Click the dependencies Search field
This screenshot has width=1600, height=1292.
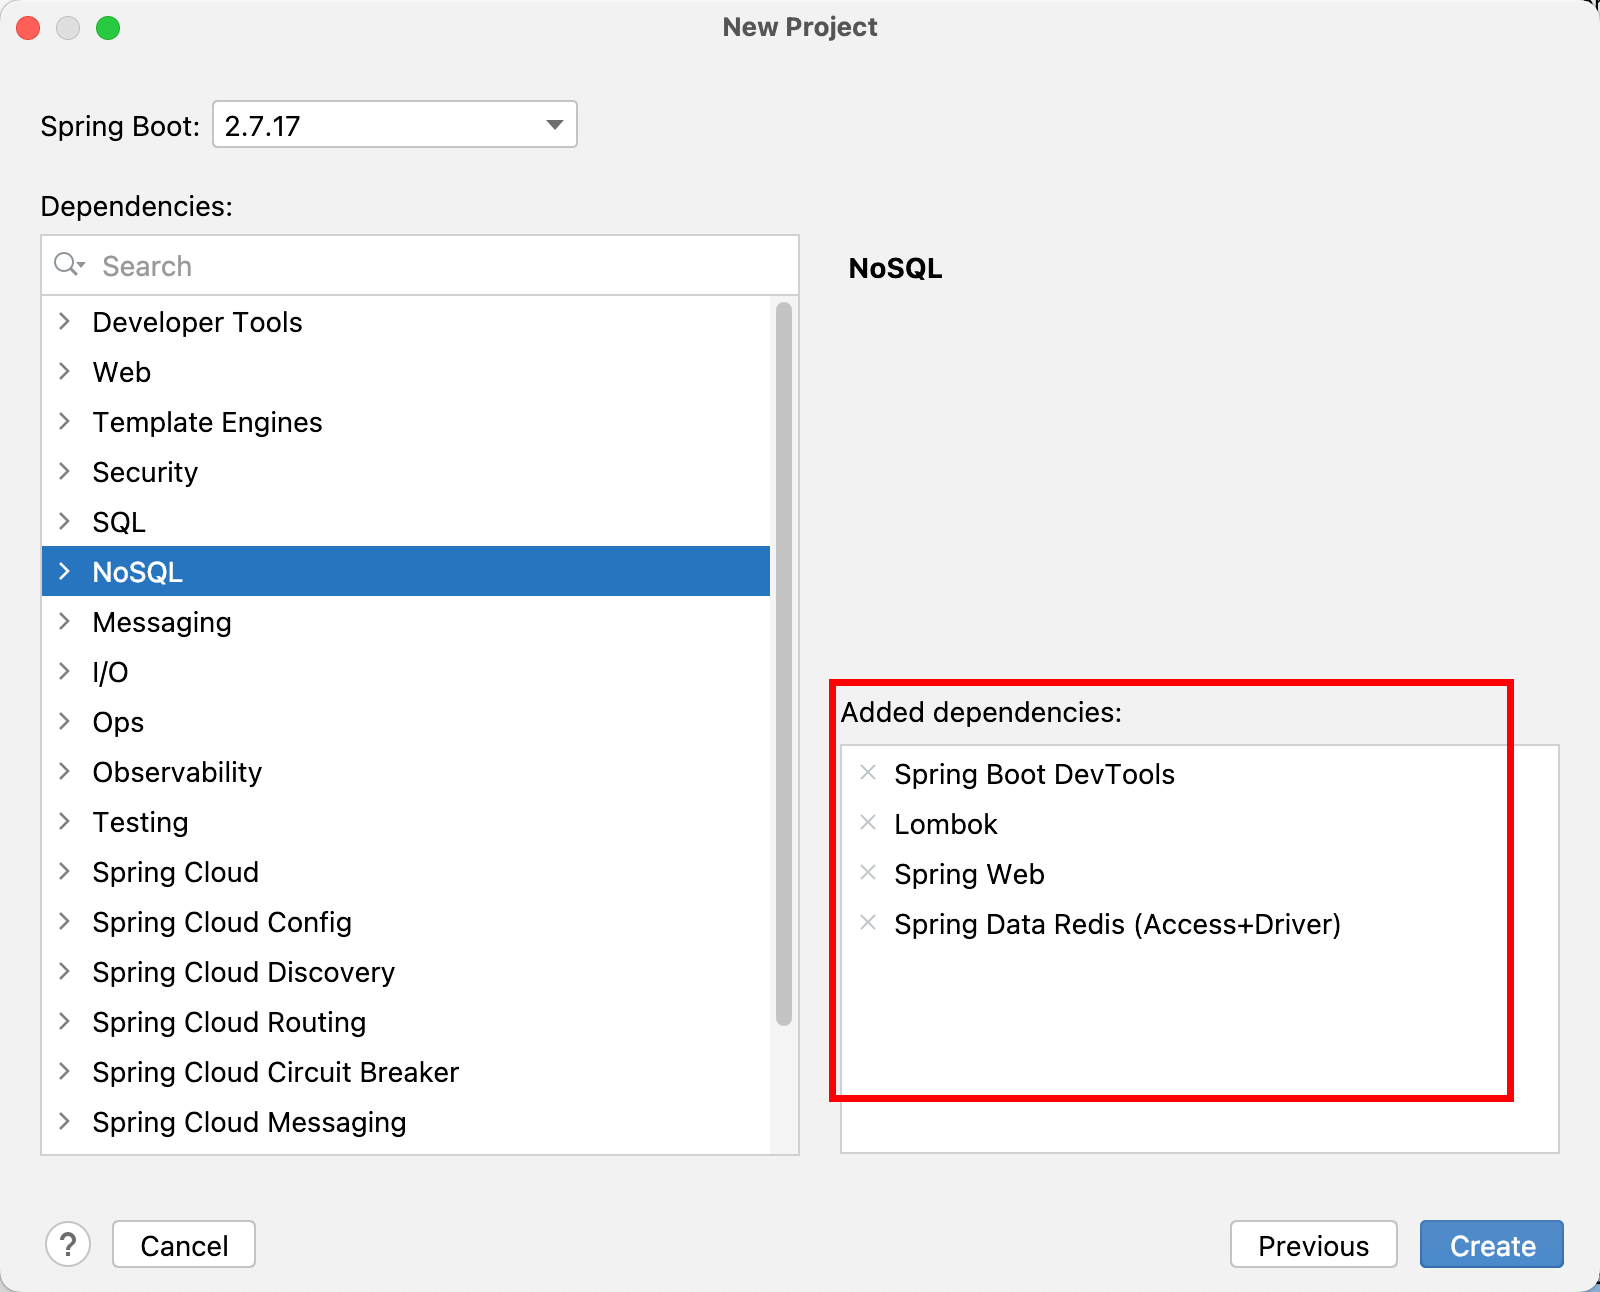[420, 265]
